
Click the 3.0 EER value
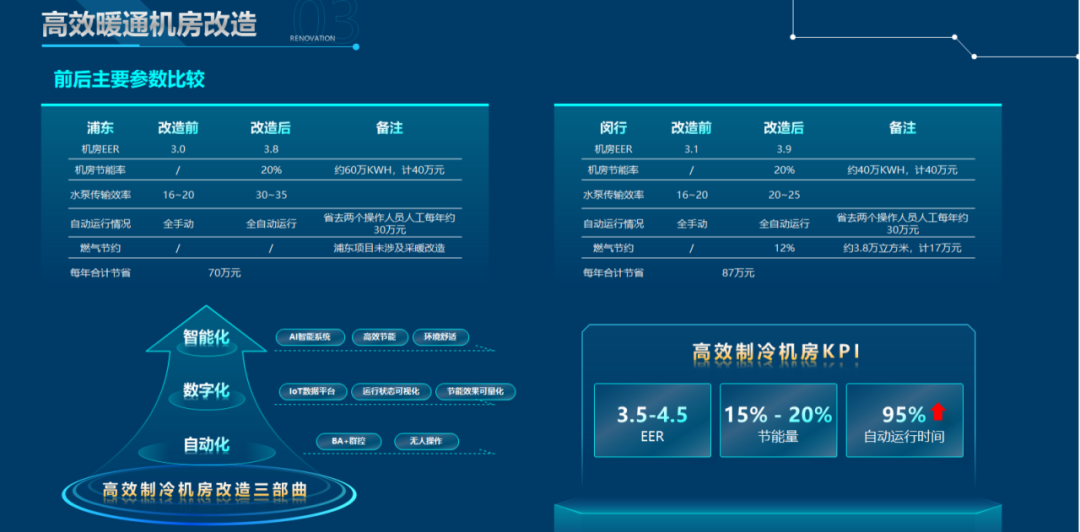click(178, 148)
